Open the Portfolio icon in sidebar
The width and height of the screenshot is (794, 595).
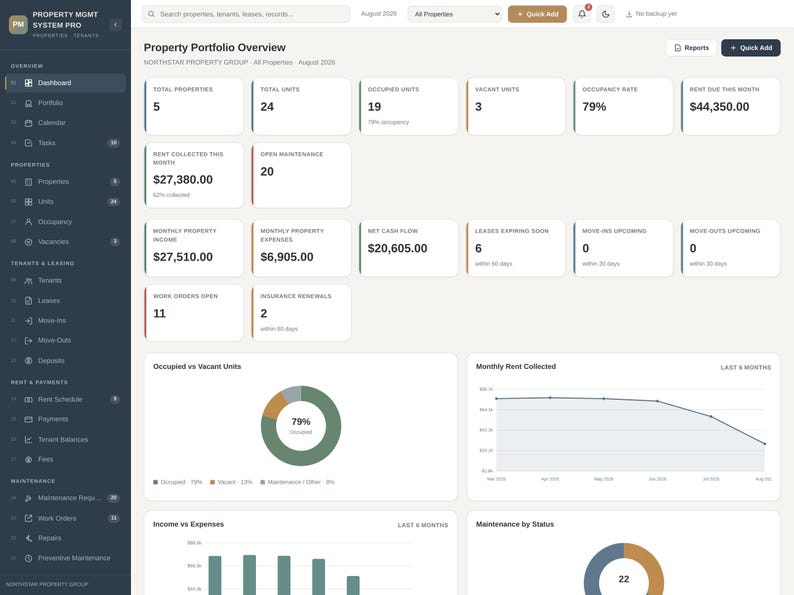click(28, 103)
